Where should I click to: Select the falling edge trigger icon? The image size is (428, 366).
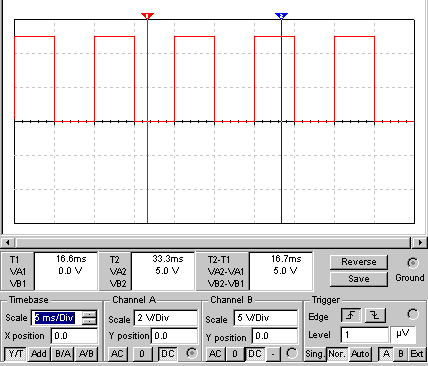click(x=375, y=315)
